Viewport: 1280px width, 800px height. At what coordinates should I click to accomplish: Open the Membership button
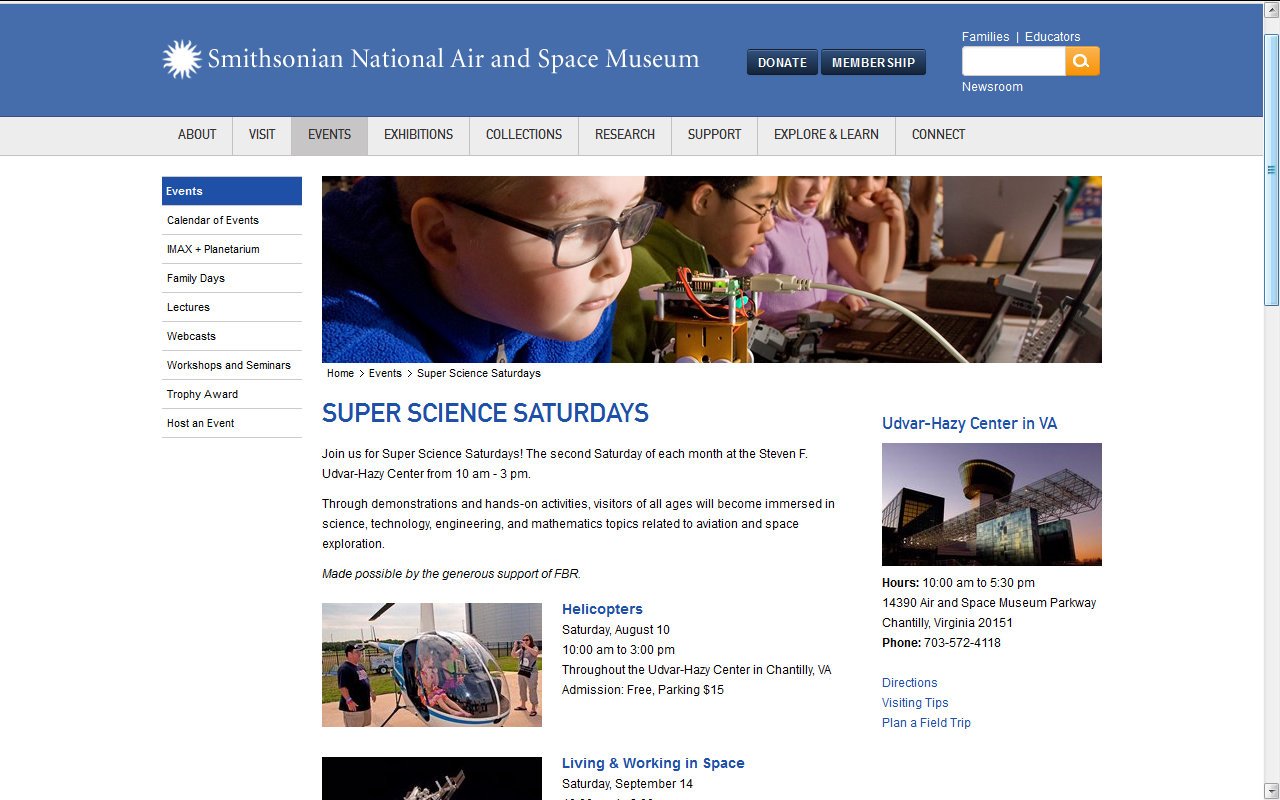click(873, 62)
